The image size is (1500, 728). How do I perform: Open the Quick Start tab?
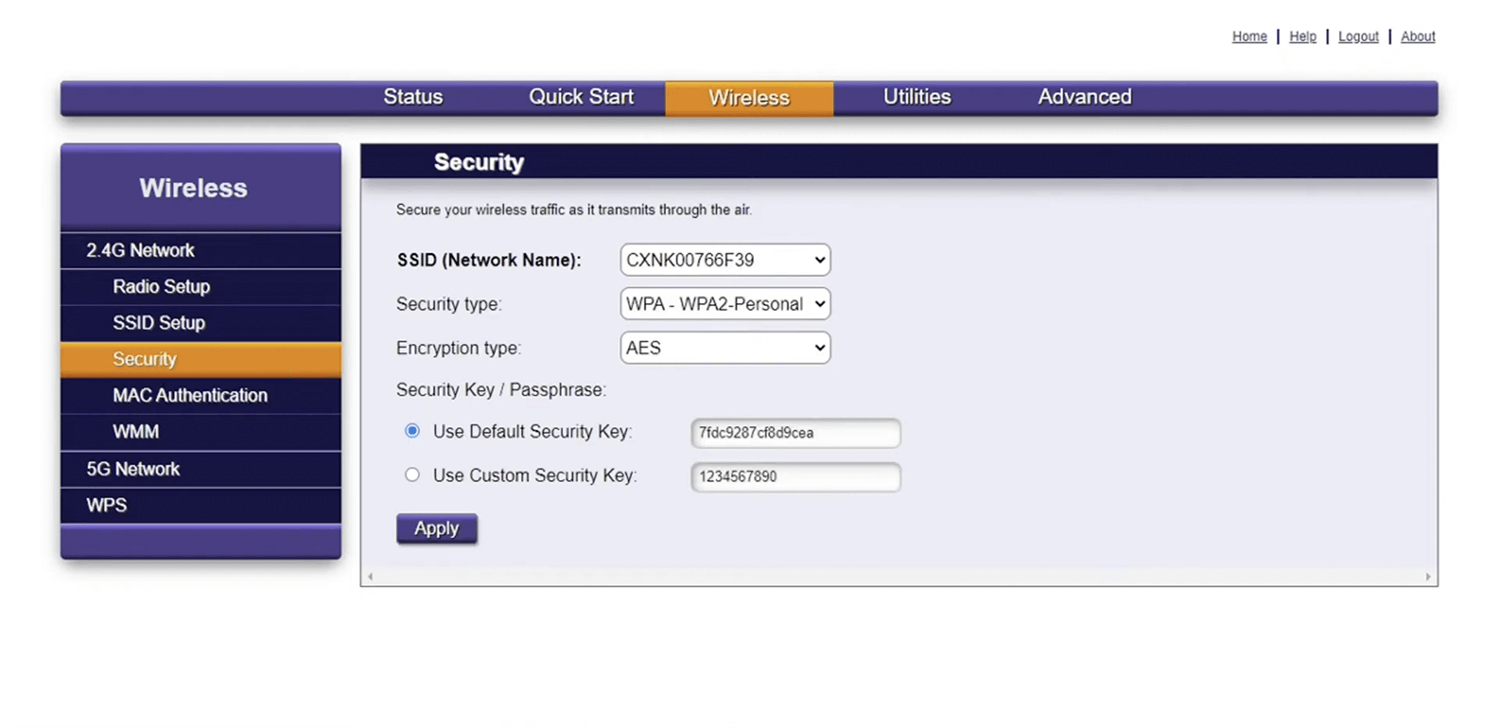(x=581, y=97)
